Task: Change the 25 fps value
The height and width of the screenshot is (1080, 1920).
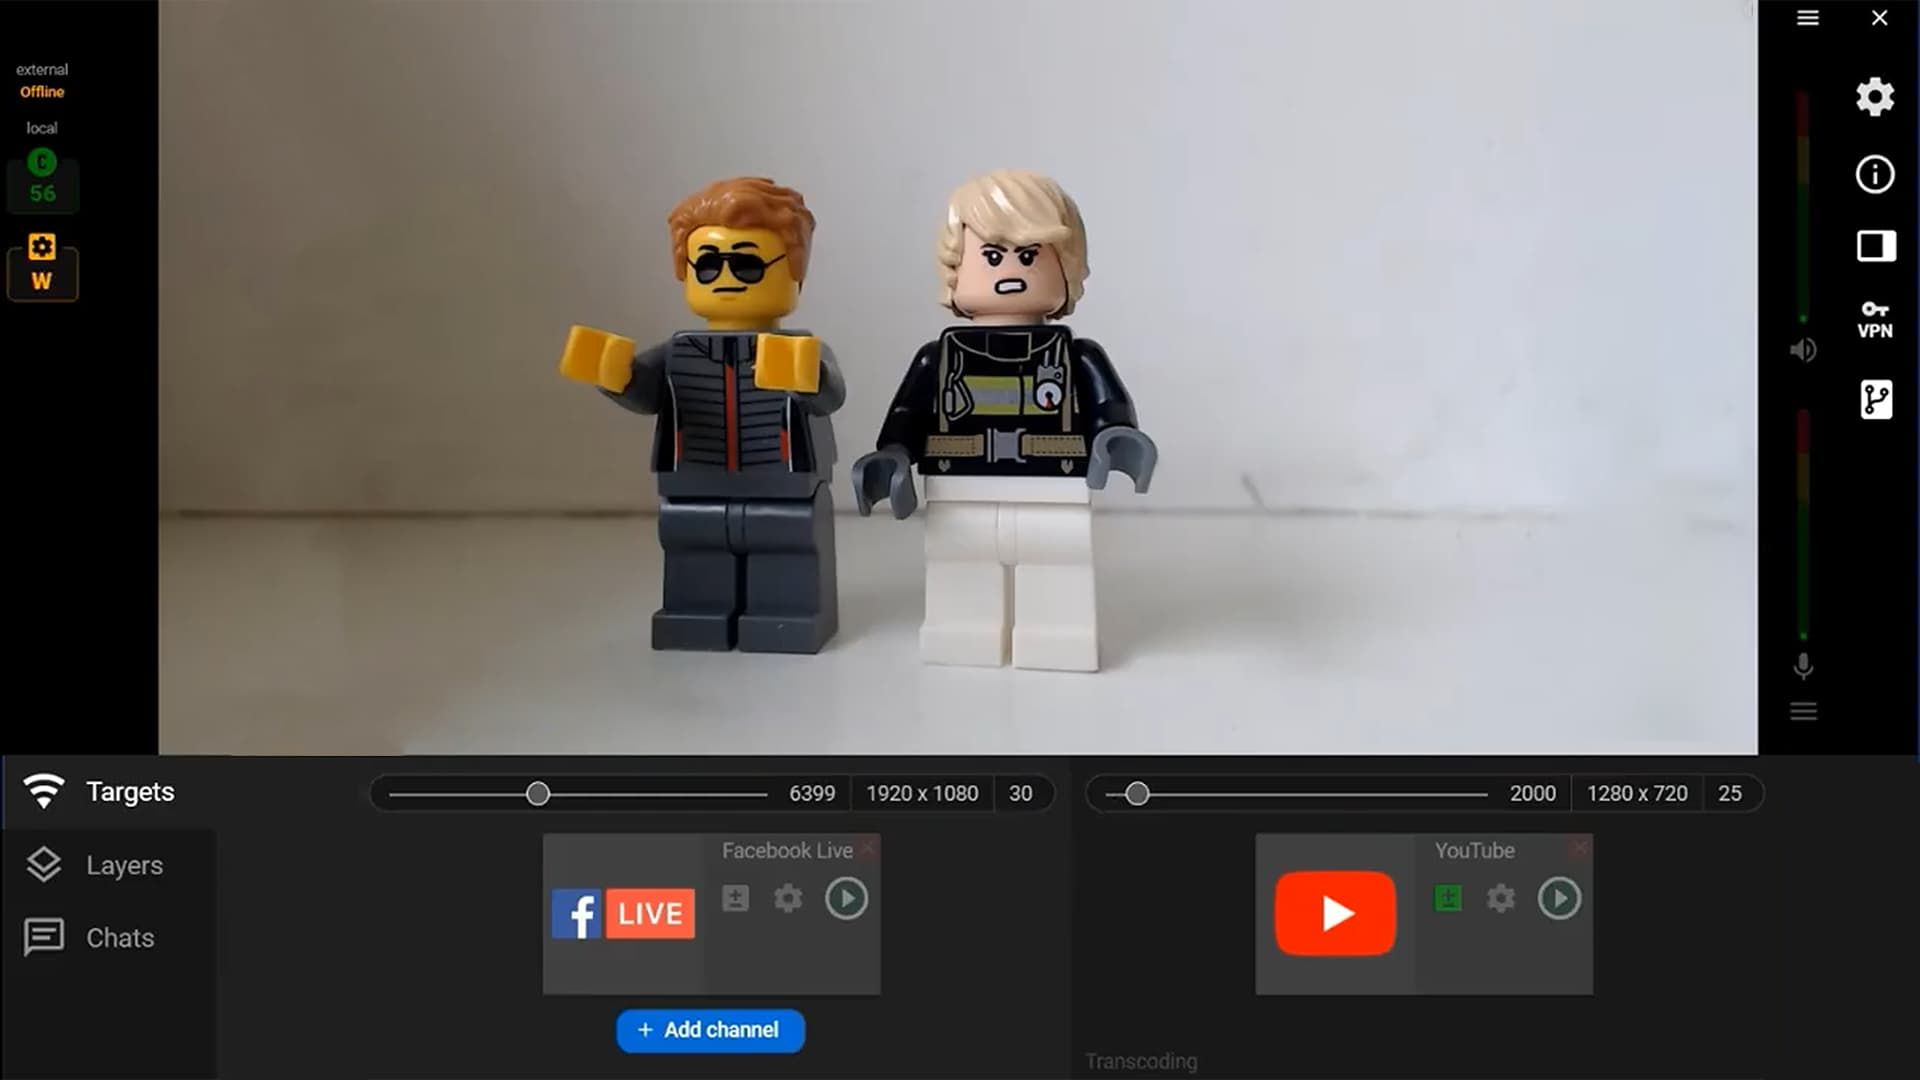Action: pyautogui.click(x=1730, y=794)
